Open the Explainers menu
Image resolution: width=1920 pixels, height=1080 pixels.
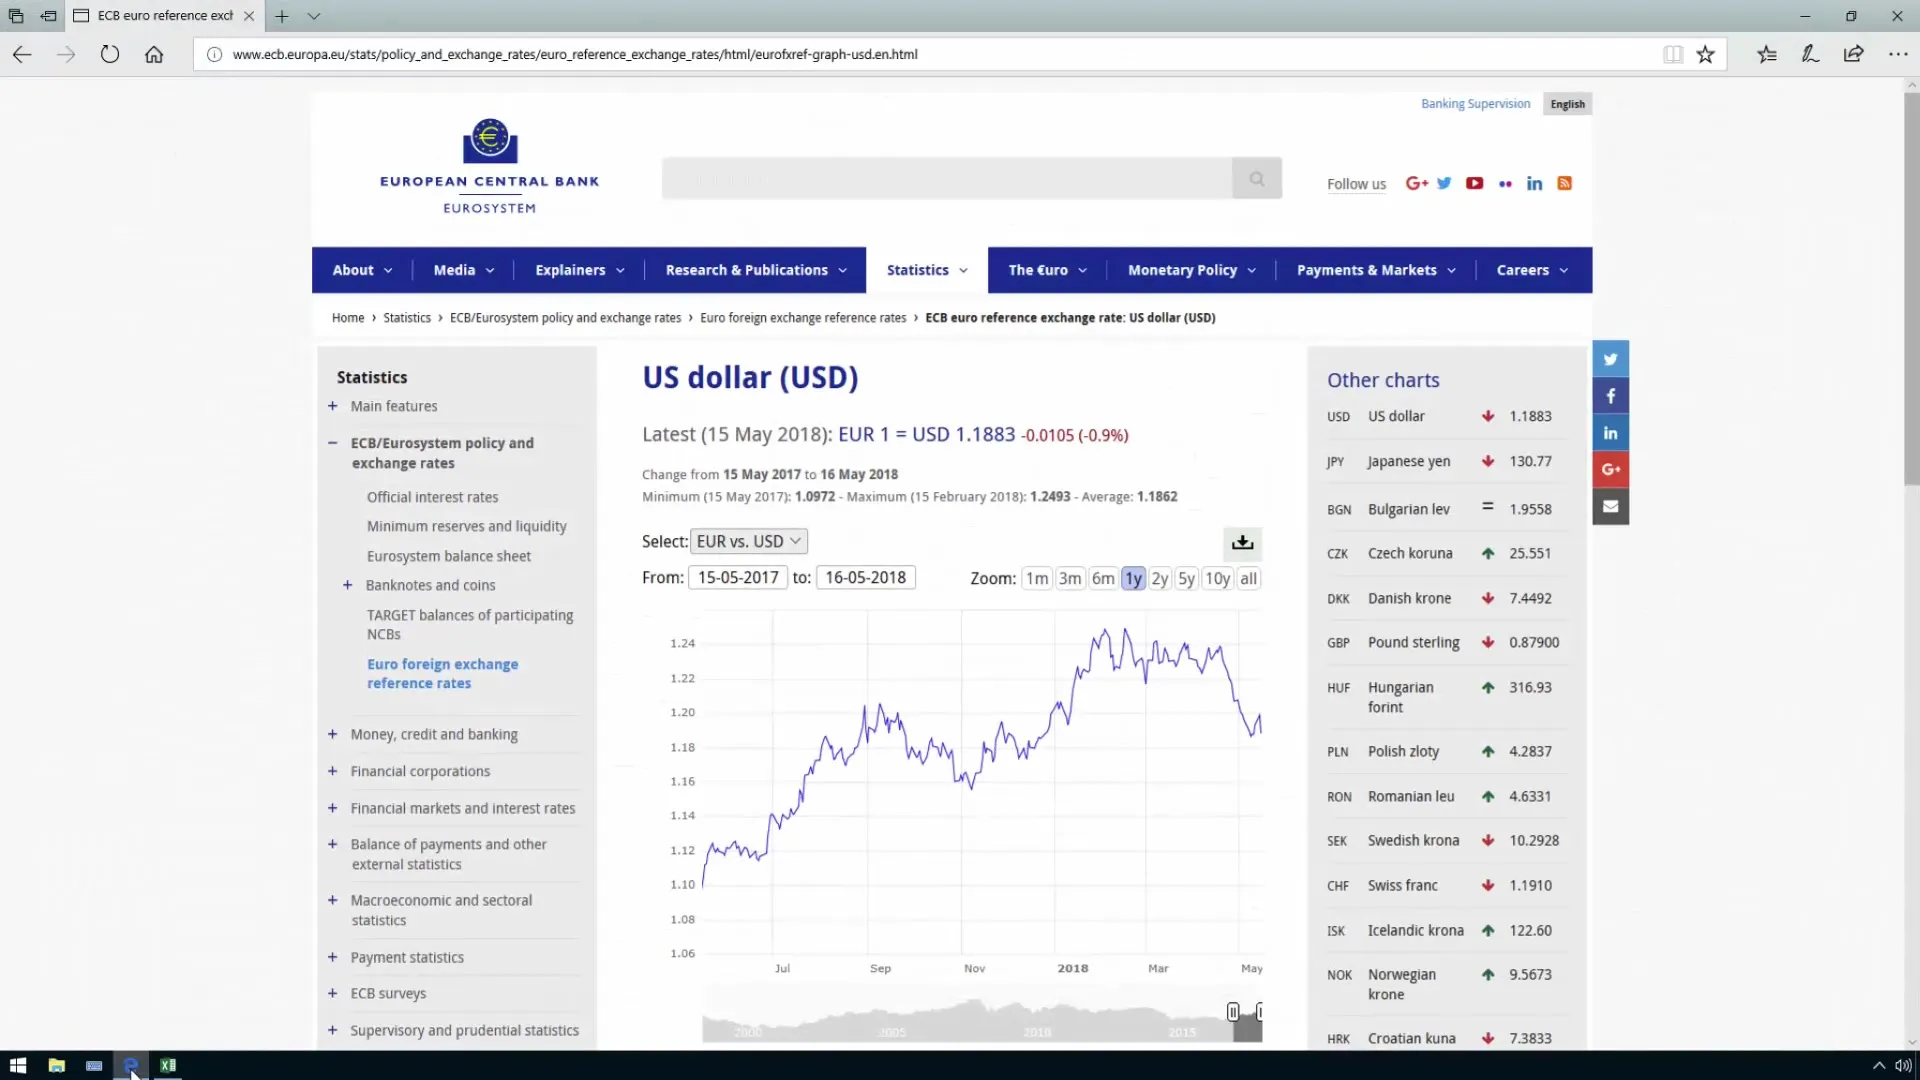(579, 270)
